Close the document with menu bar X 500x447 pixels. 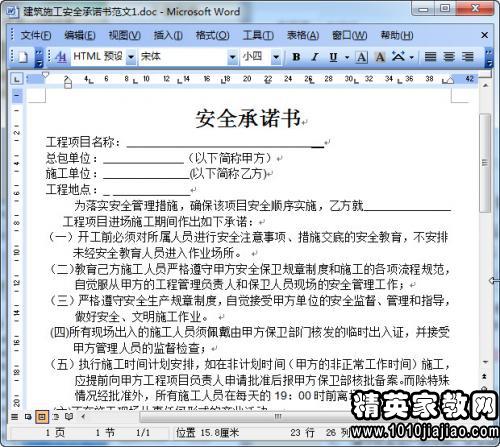[x=485, y=35]
